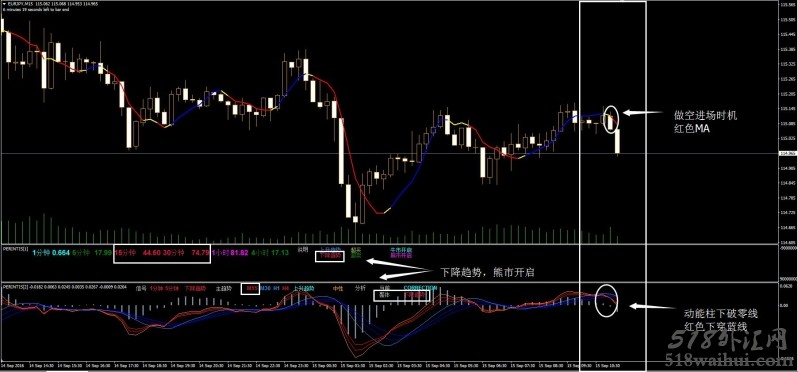Click the large white candle at the chart's lowest point
The image size is (798, 372).
(x=349, y=201)
